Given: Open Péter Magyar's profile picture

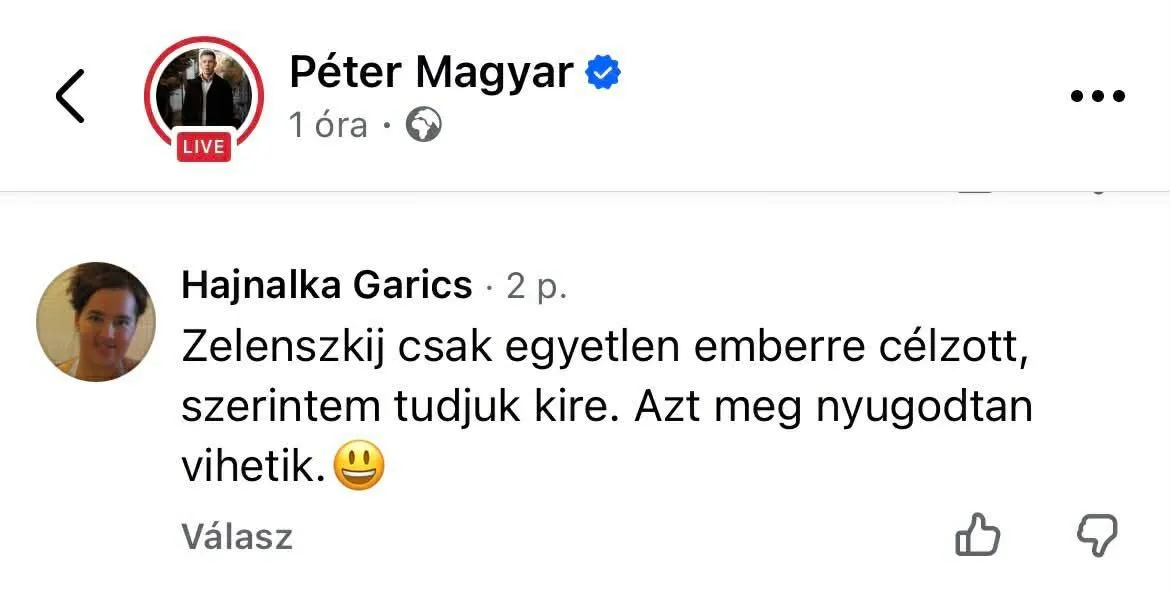Looking at the screenshot, I should 203,91.
